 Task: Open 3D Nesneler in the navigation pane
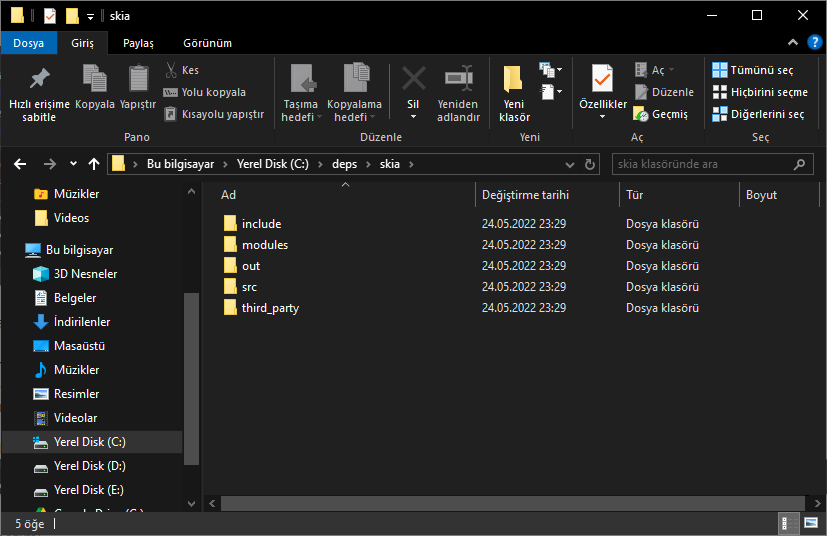(85, 274)
